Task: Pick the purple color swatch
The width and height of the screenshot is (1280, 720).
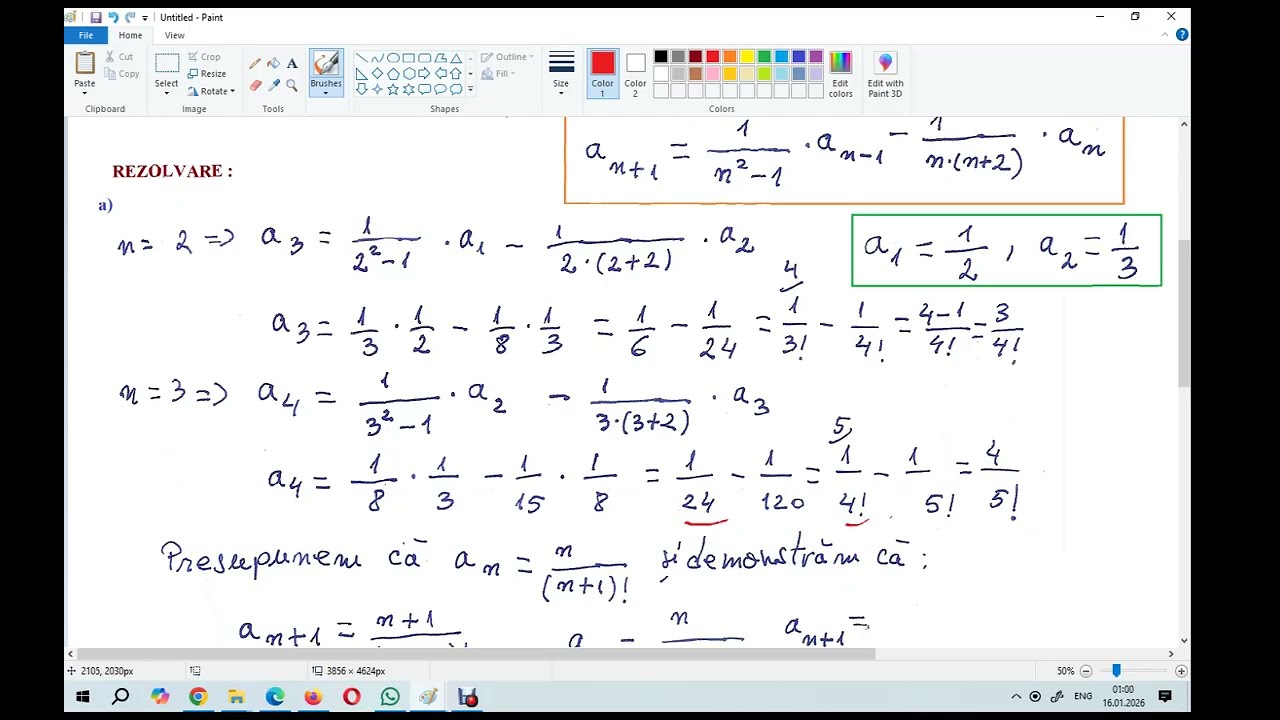Action: pos(816,57)
